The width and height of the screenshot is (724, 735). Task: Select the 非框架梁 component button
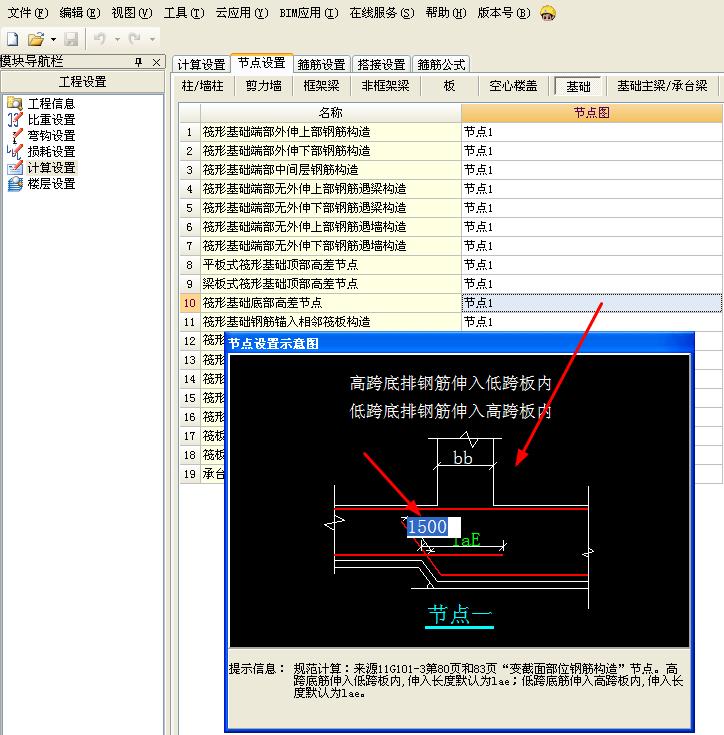[385, 86]
